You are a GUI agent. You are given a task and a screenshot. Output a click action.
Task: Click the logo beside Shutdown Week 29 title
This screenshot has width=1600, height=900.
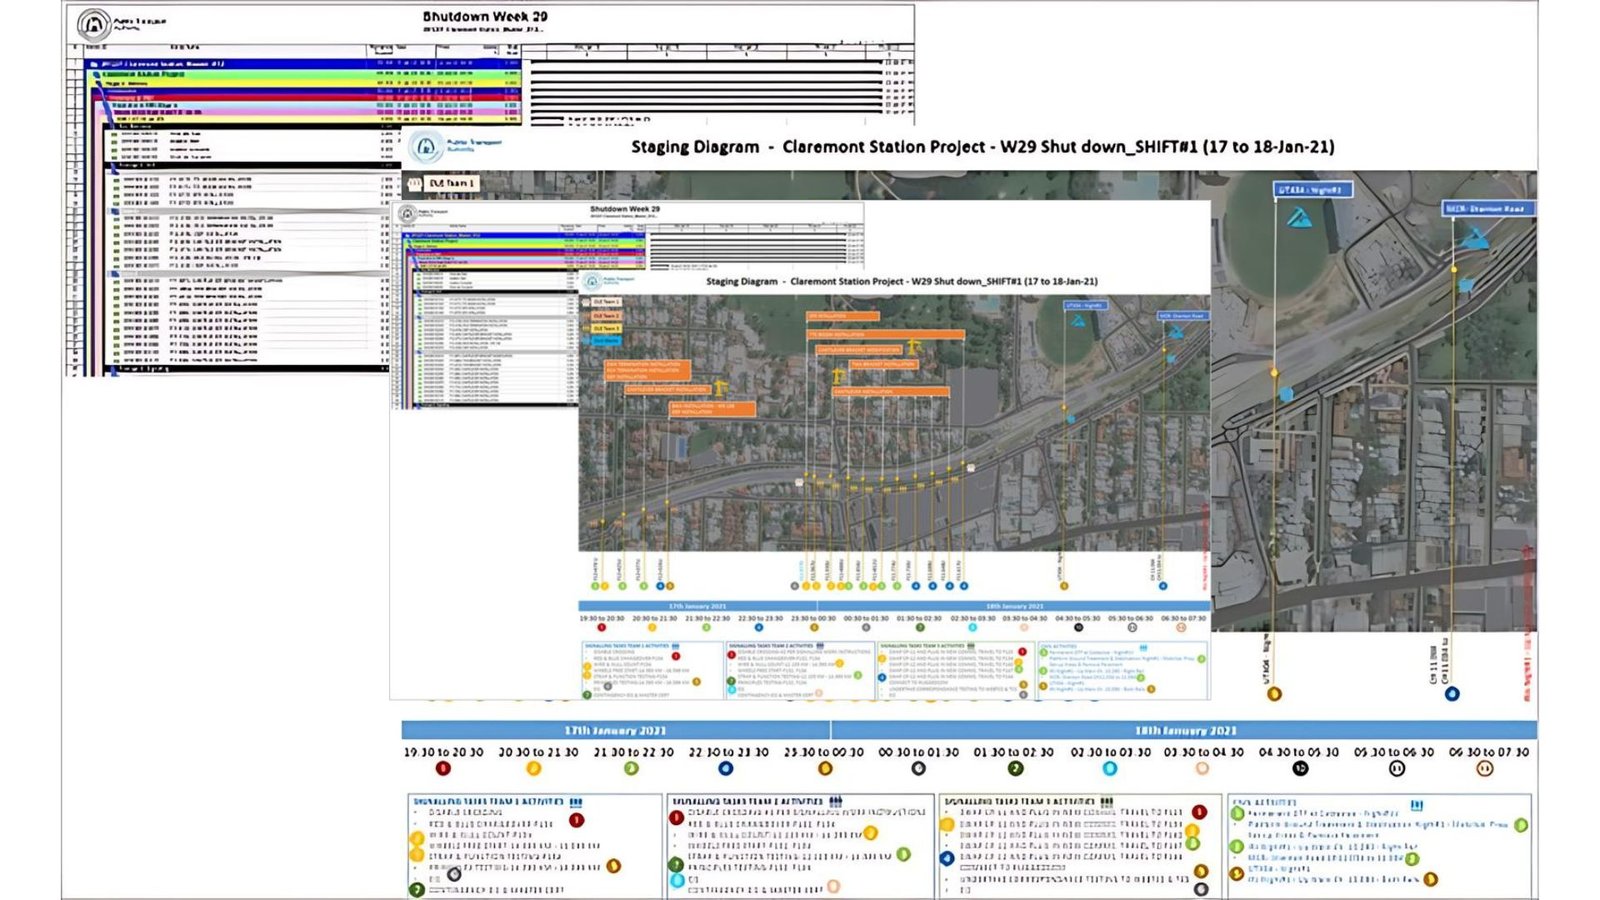[93, 24]
